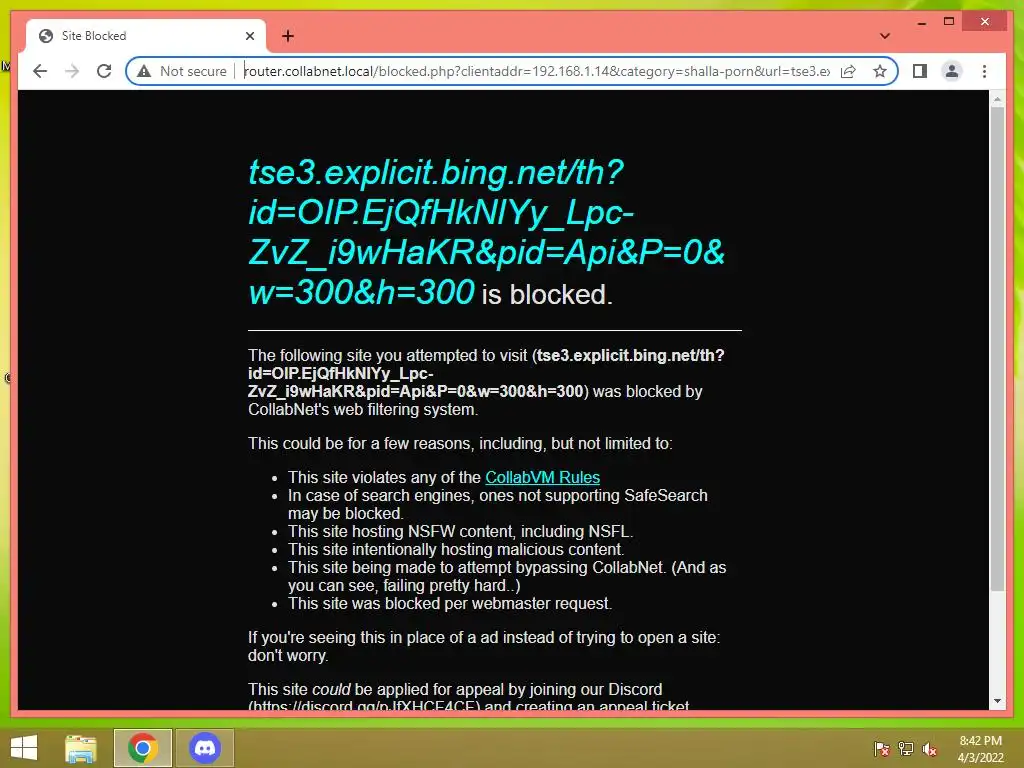Share this page using share icon
The height and width of the screenshot is (768, 1024).
pyautogui.click(x=848, y=71)
